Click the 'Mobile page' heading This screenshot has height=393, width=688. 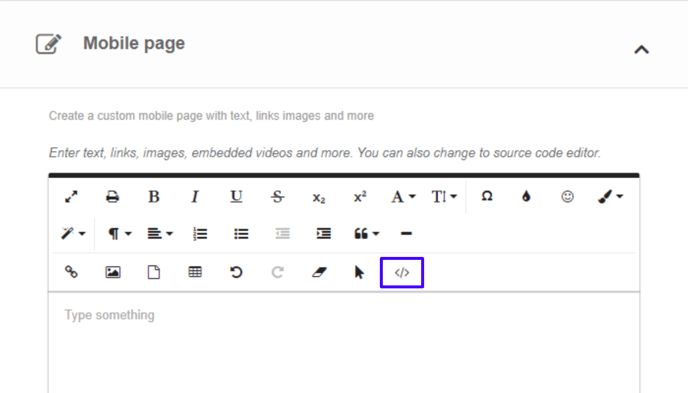click(134, 43)
